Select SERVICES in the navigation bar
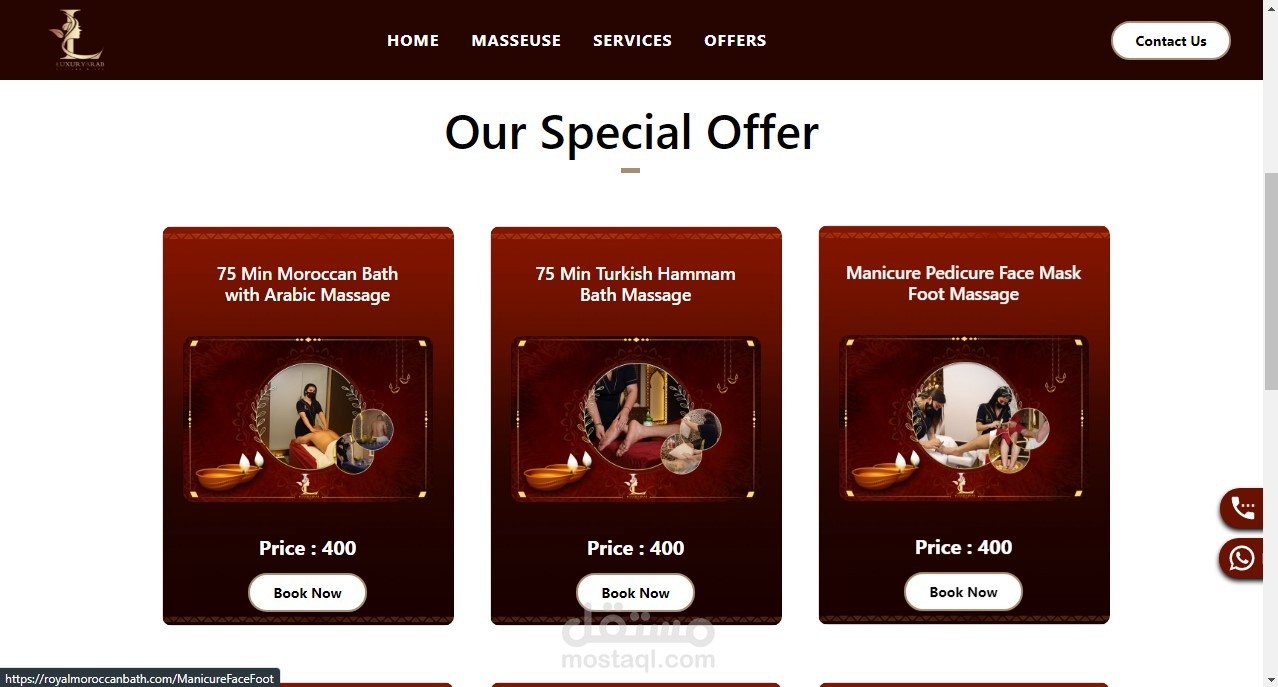Viewport: 1278px width, 687px height. [632, 40]
